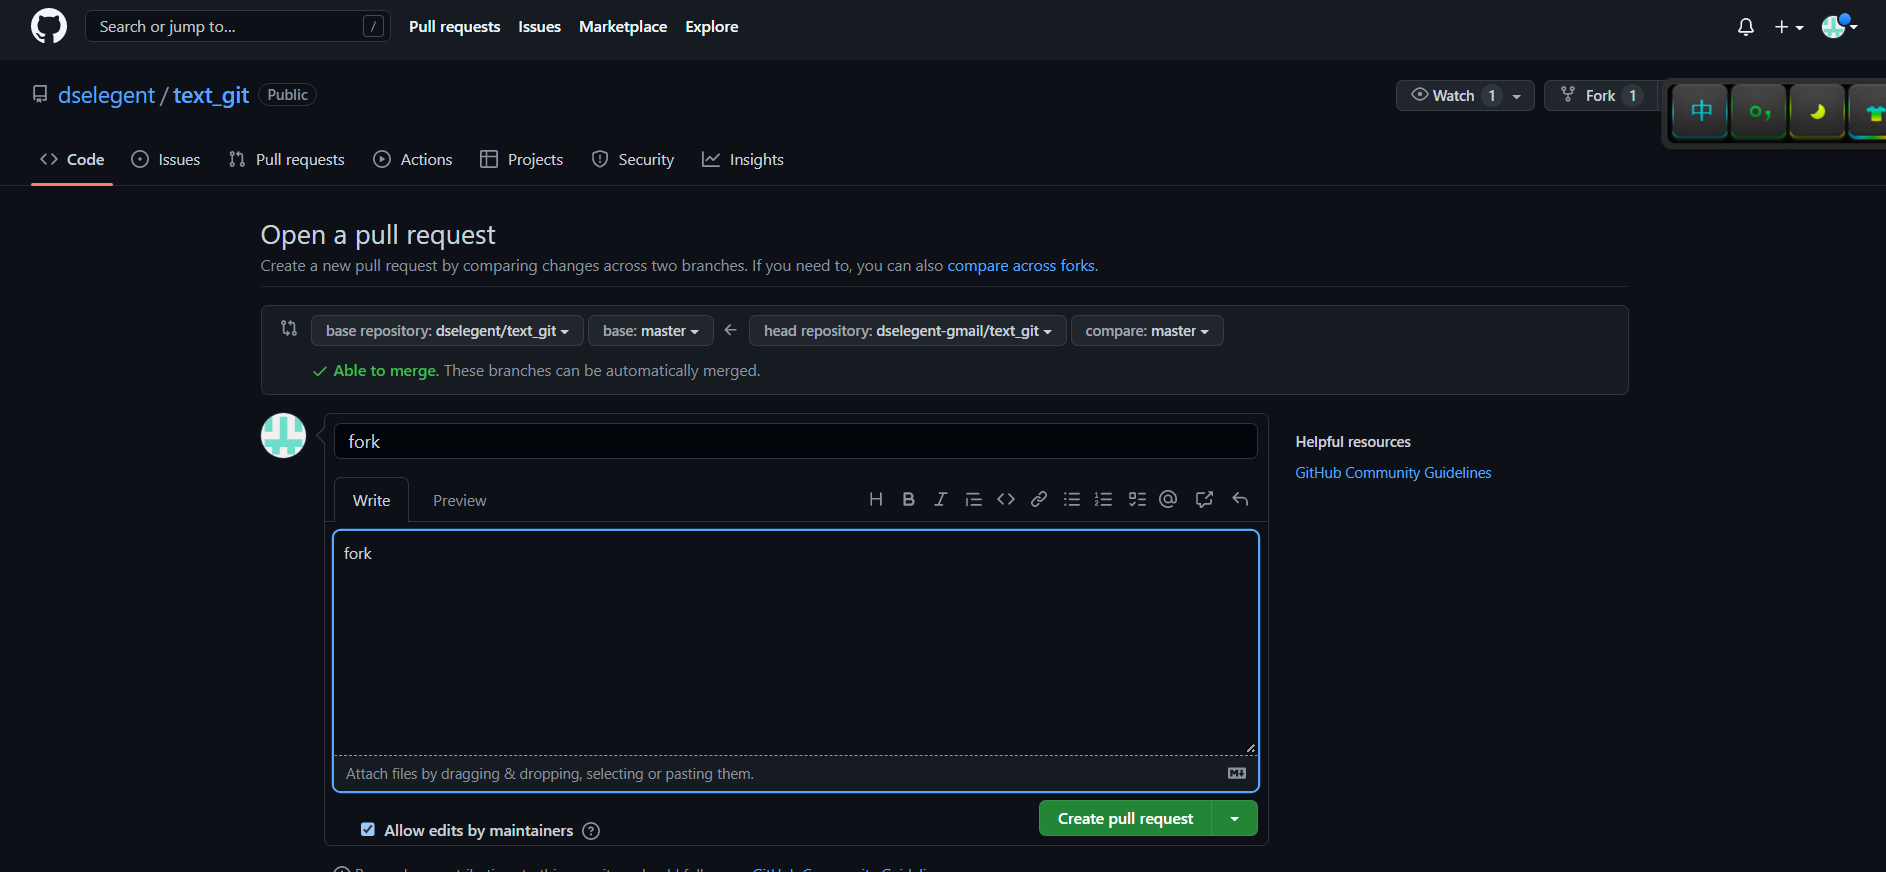Insert code formatting
1886x872 pixels.
pyautogui.click(x=1006, y=499)
